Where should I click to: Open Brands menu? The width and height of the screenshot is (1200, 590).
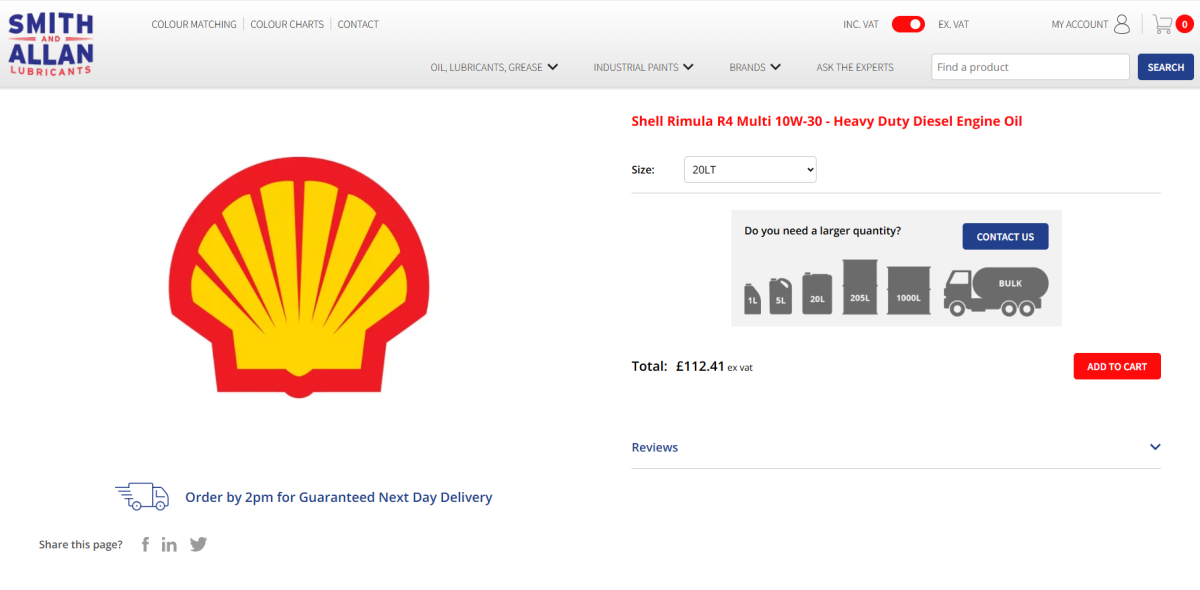[x=755, y=67]
